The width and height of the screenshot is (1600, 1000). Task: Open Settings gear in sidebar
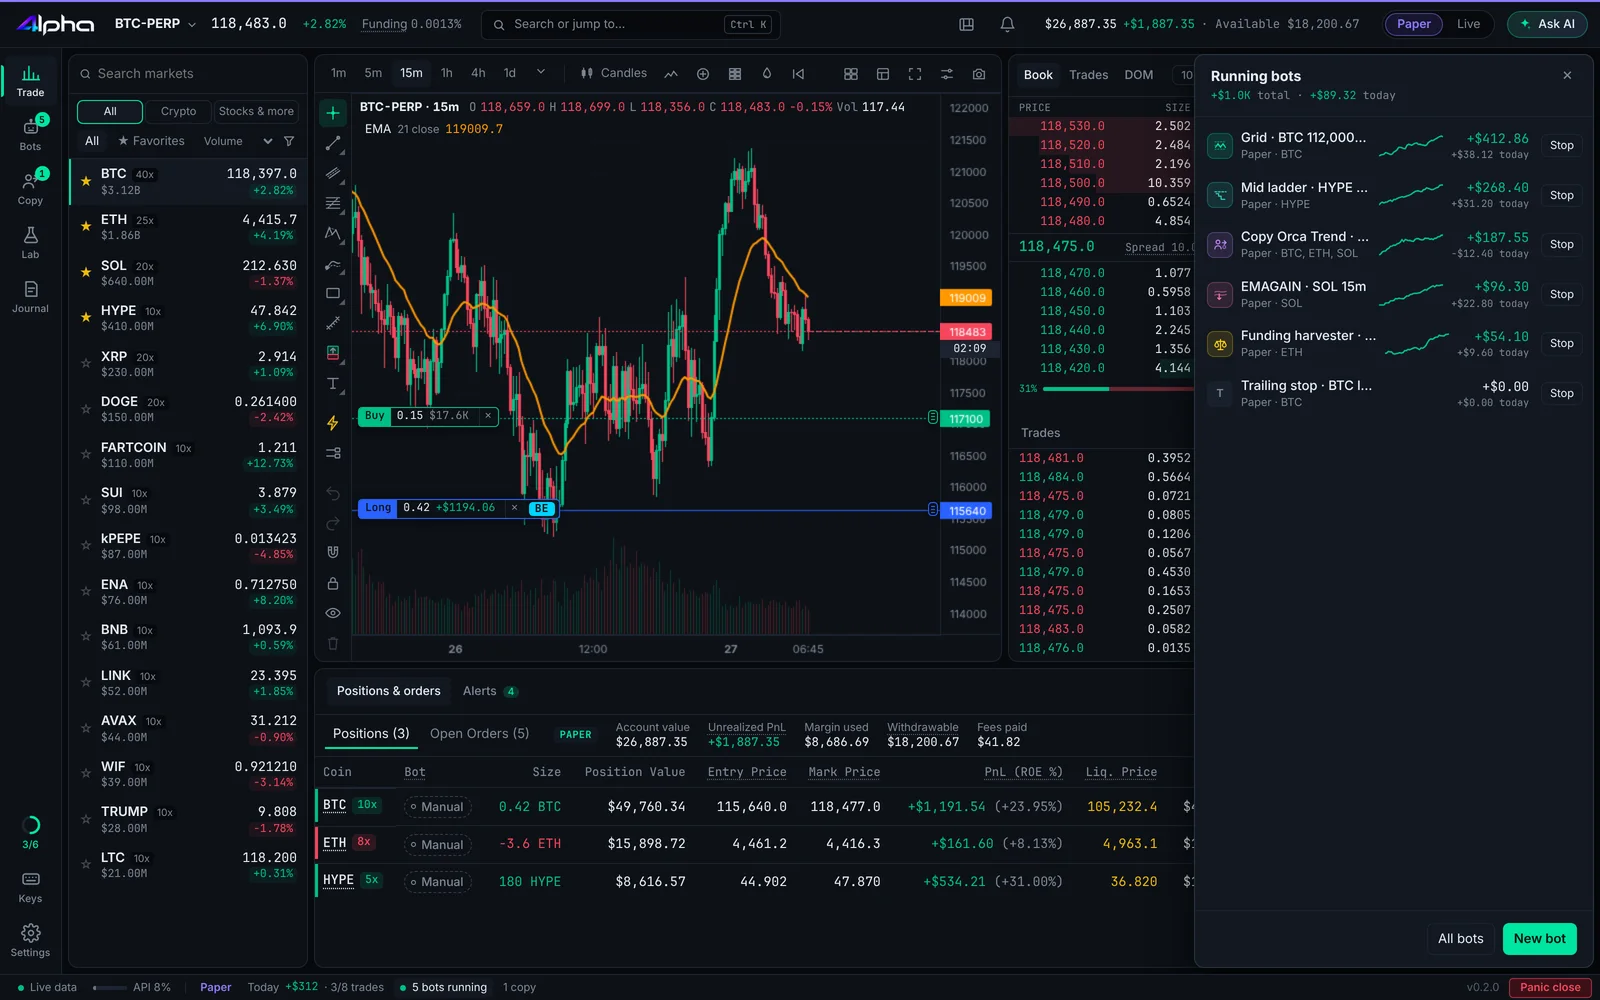tap(30, 939)
